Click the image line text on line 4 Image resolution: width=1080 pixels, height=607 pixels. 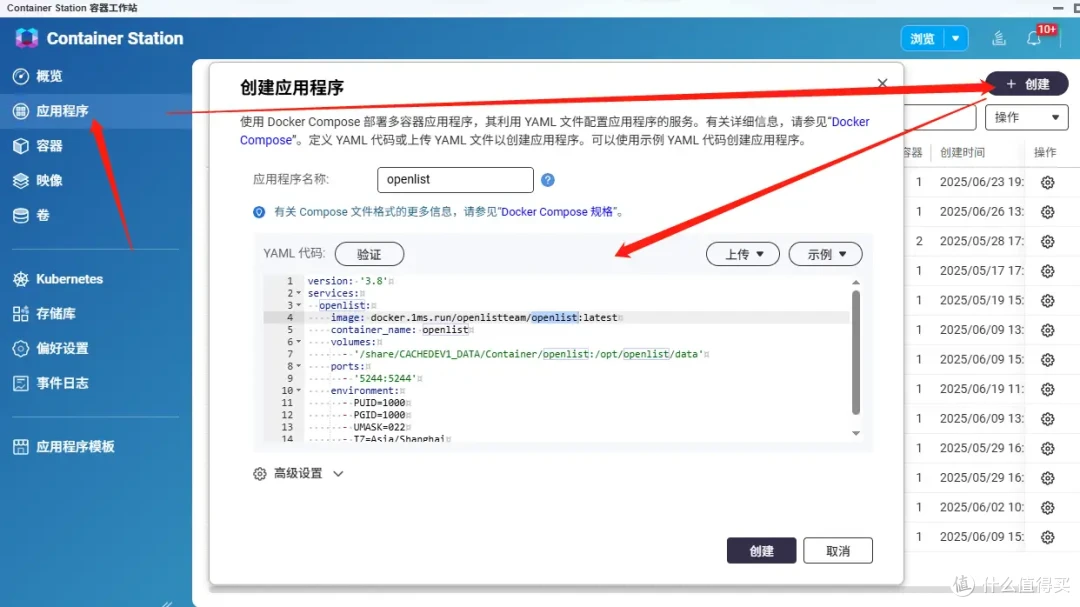click(474, 318)
